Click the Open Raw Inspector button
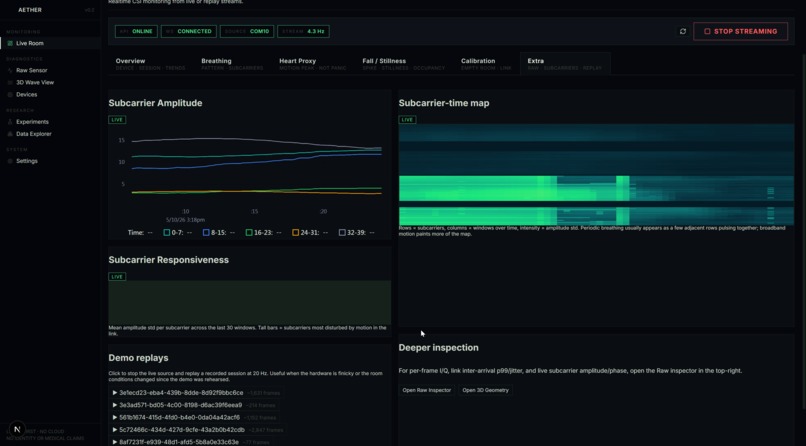806x446 pixels. coord(427,390)
